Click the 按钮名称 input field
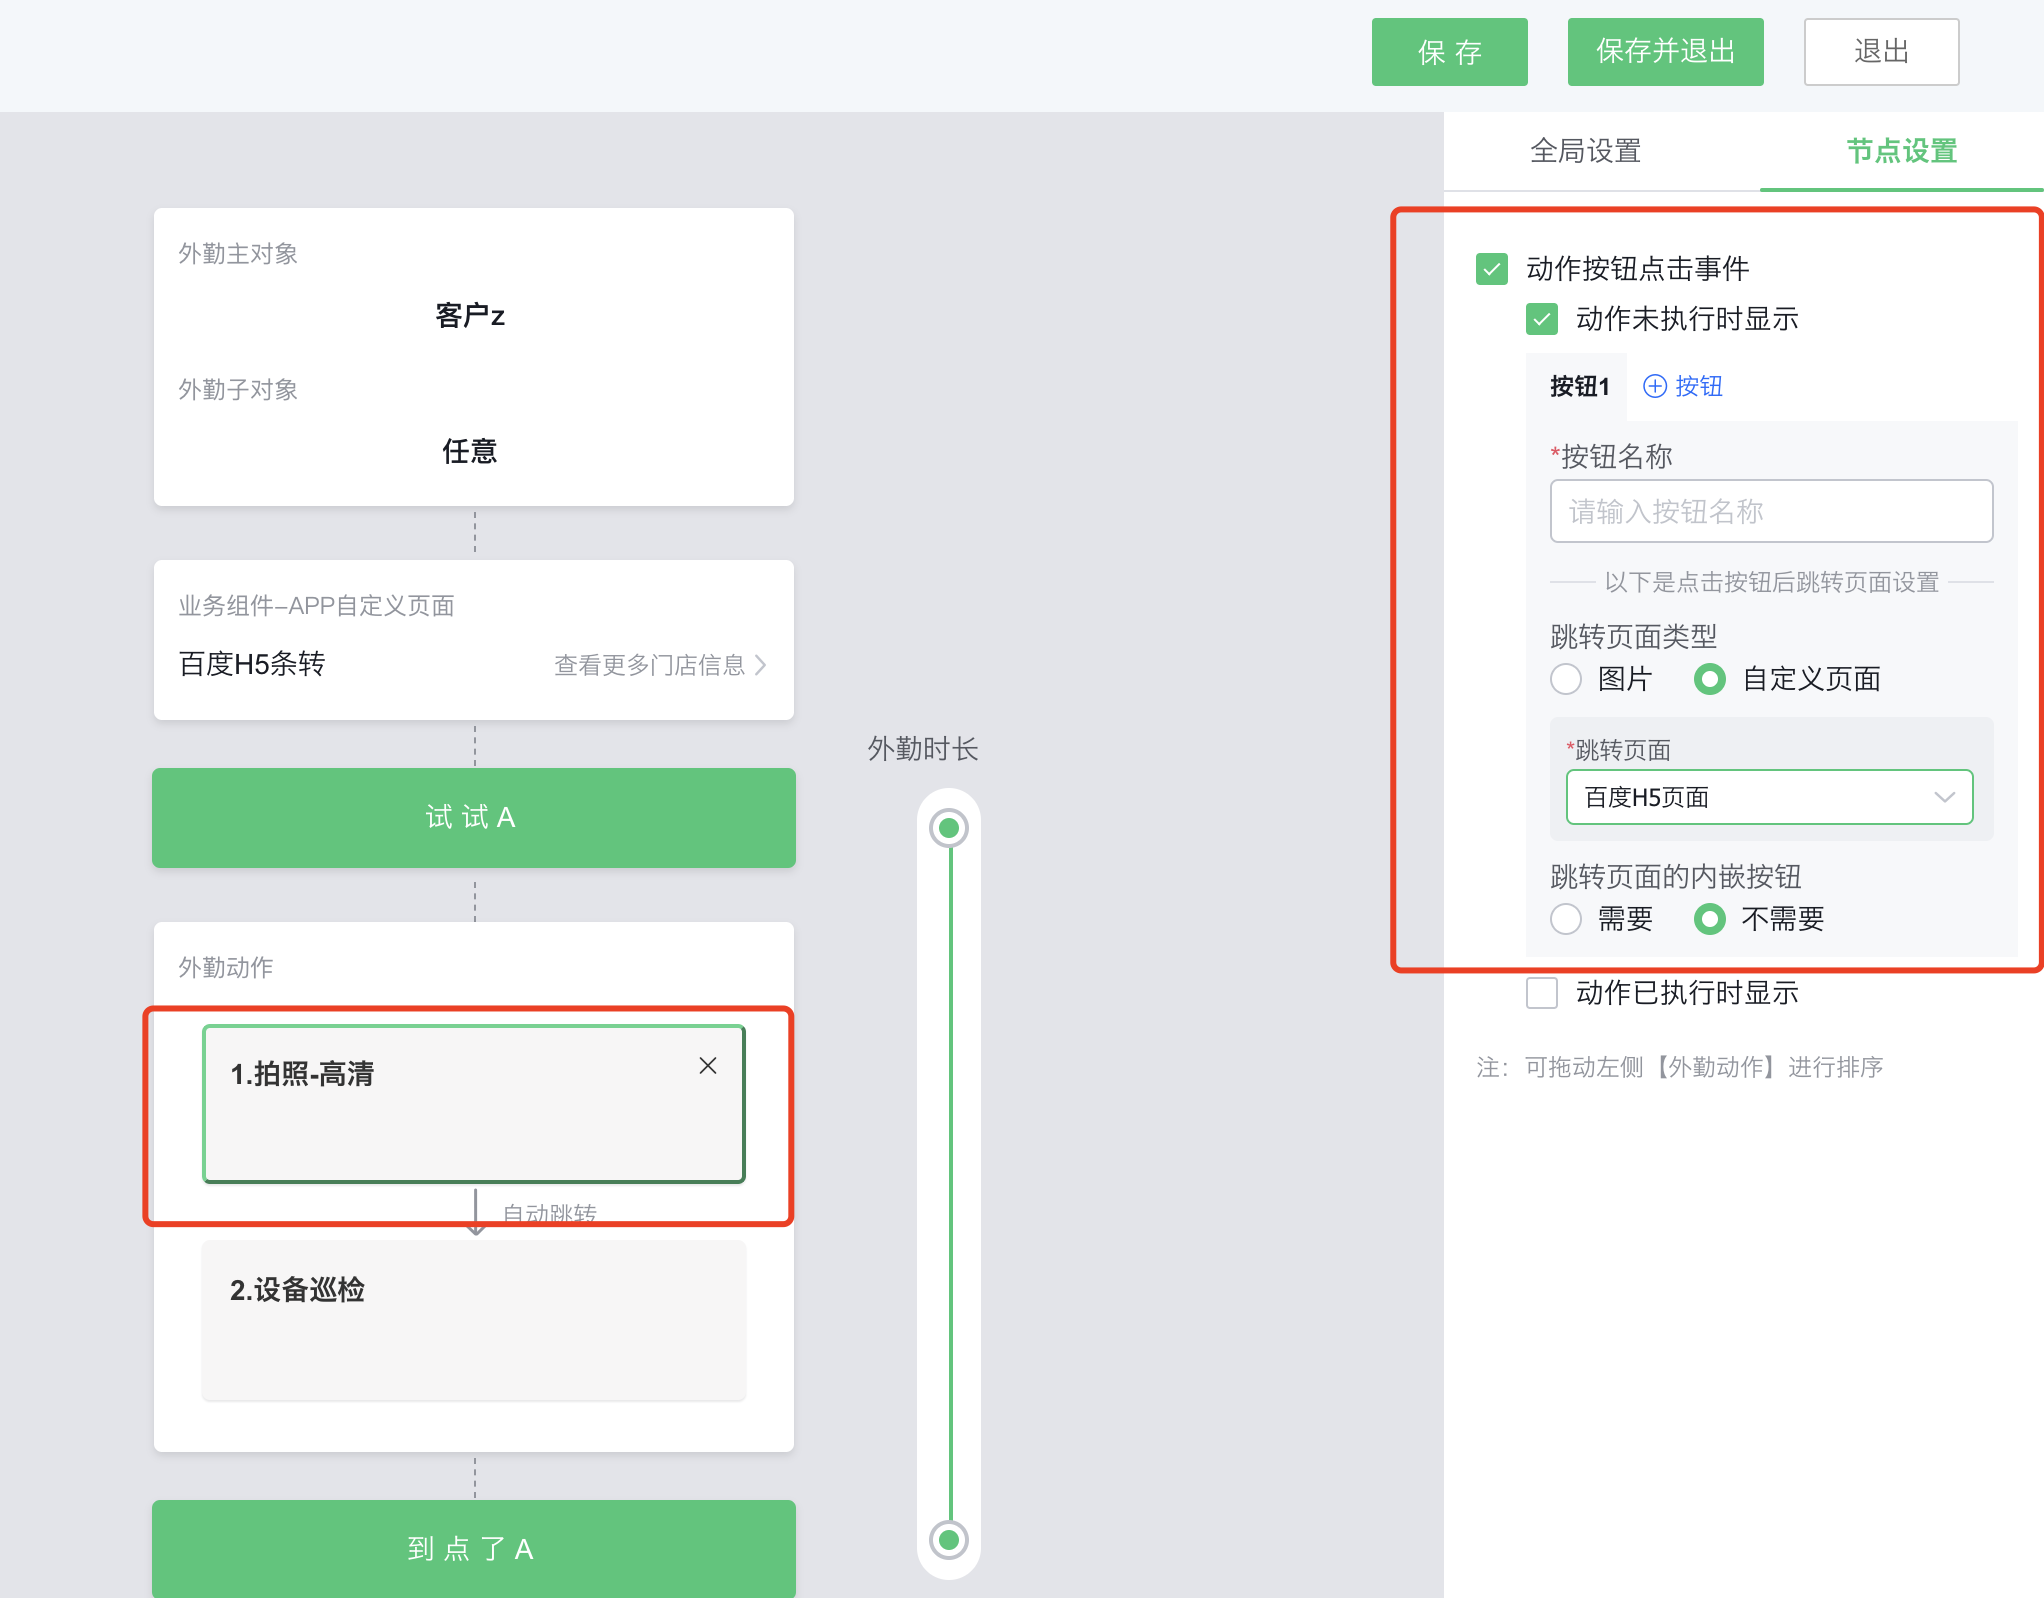2044x1618 pixels. point(1770,511)
